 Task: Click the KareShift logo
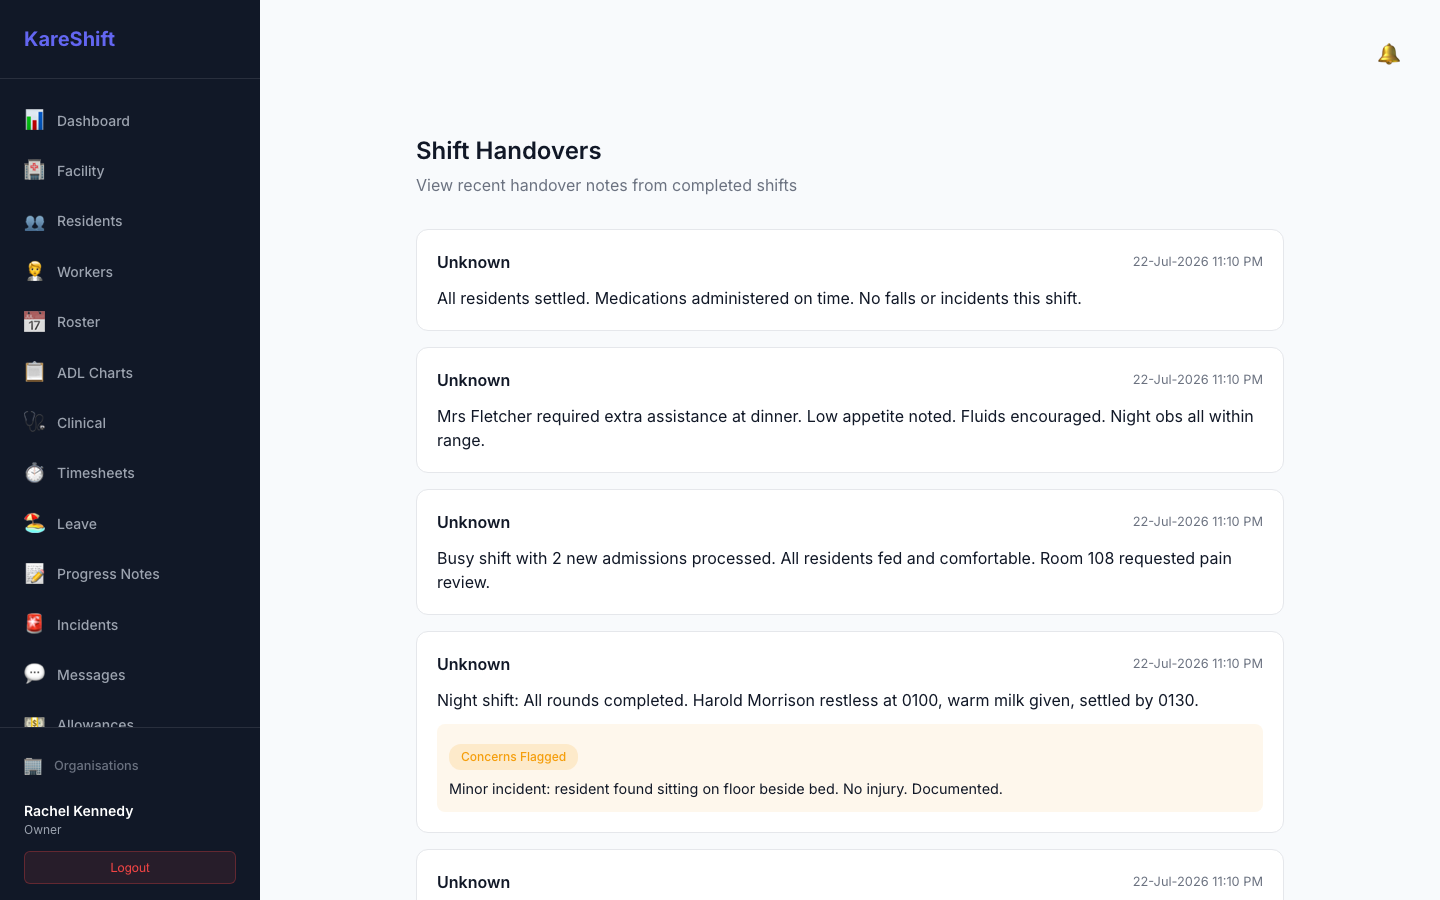(x=69, y=39)
